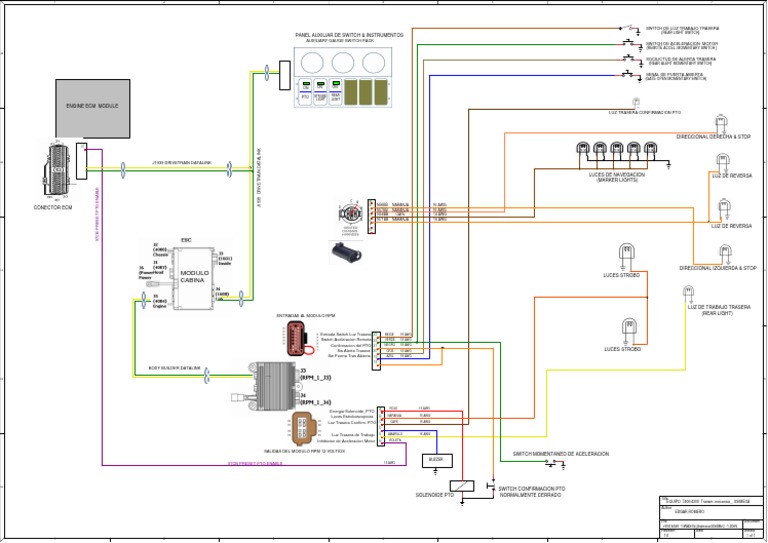Select the leftmost marker light in the LUCES DE NAVEGACION row

coord(583,148)
